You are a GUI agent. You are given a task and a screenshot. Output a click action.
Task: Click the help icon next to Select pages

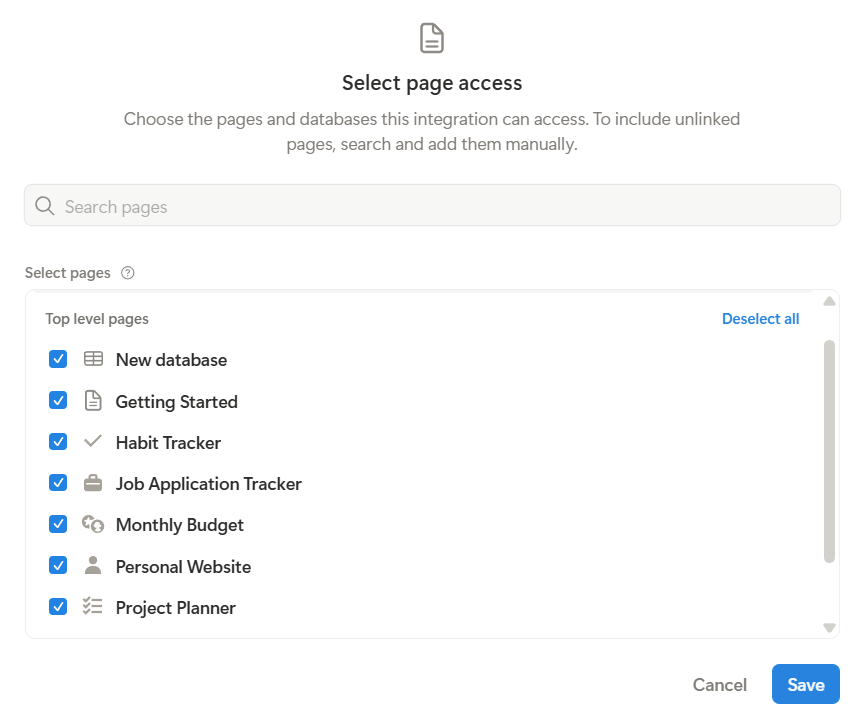127,273
